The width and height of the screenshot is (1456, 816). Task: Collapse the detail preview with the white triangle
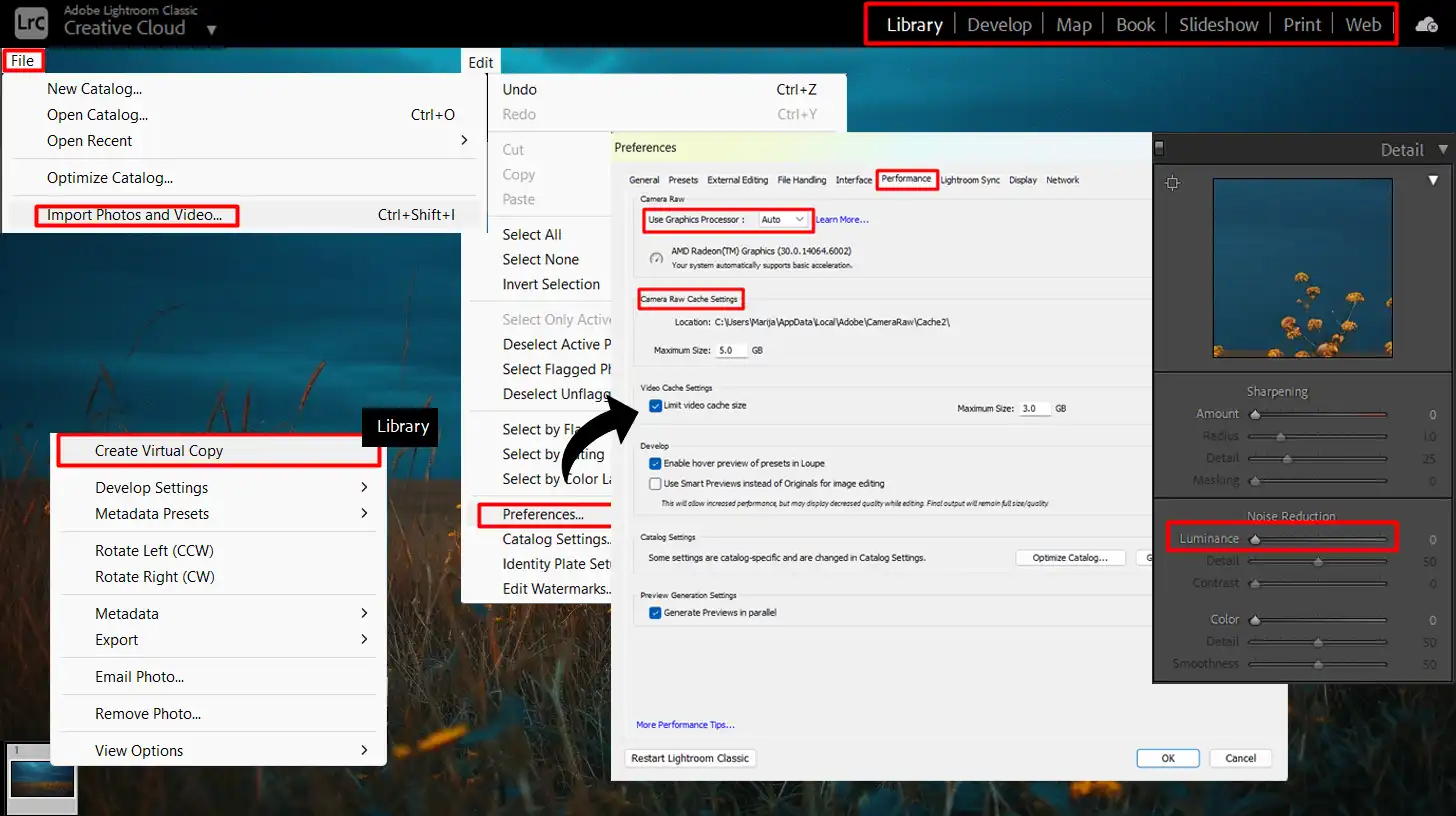click(x=1433, y=181)
